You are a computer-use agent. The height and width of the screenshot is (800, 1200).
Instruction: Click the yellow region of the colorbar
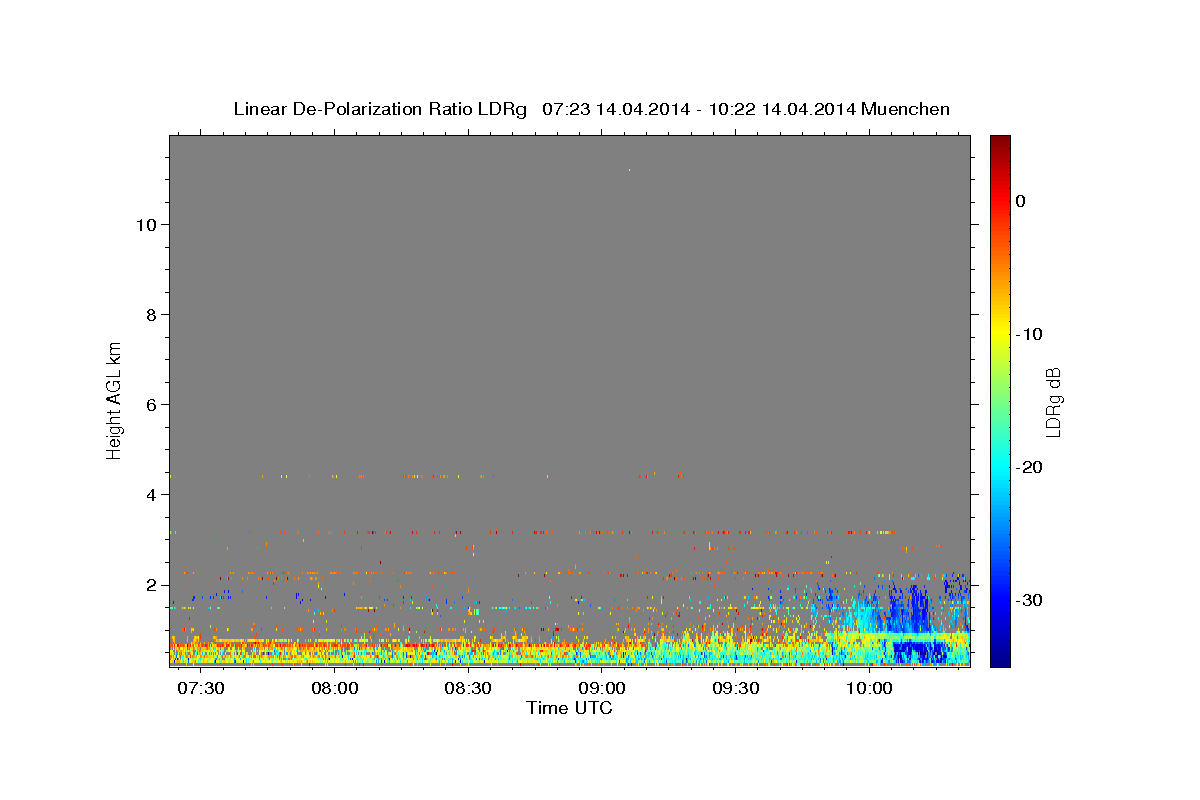pyautogui.click(x=1000, y=334)
